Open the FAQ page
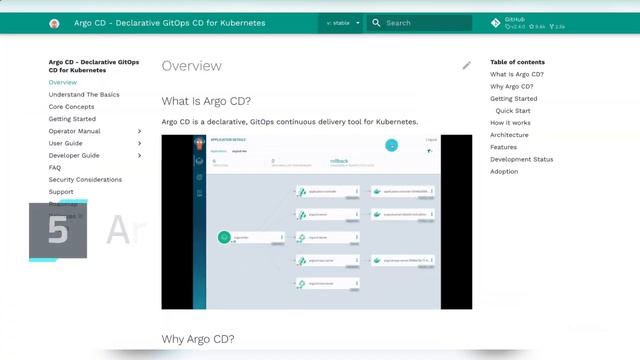The width and height of the screenshot is (640, 360). 55,168
